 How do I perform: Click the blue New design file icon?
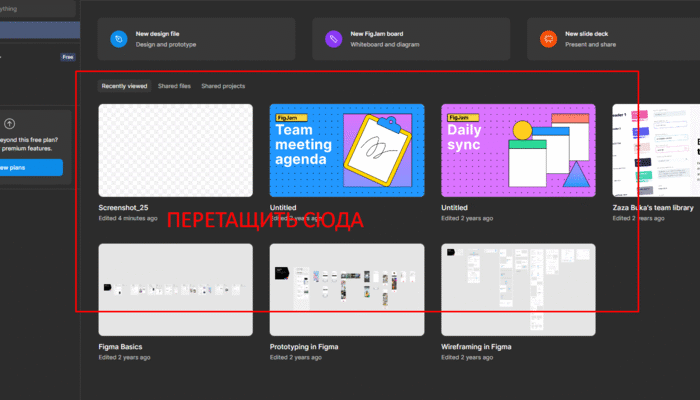click(x=119, y=39)
